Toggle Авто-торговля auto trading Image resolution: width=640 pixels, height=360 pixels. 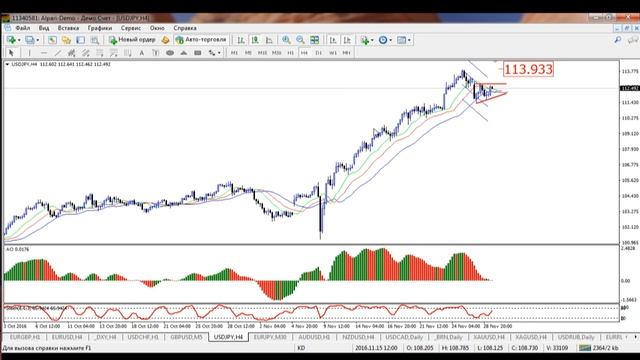coord(201,40)
